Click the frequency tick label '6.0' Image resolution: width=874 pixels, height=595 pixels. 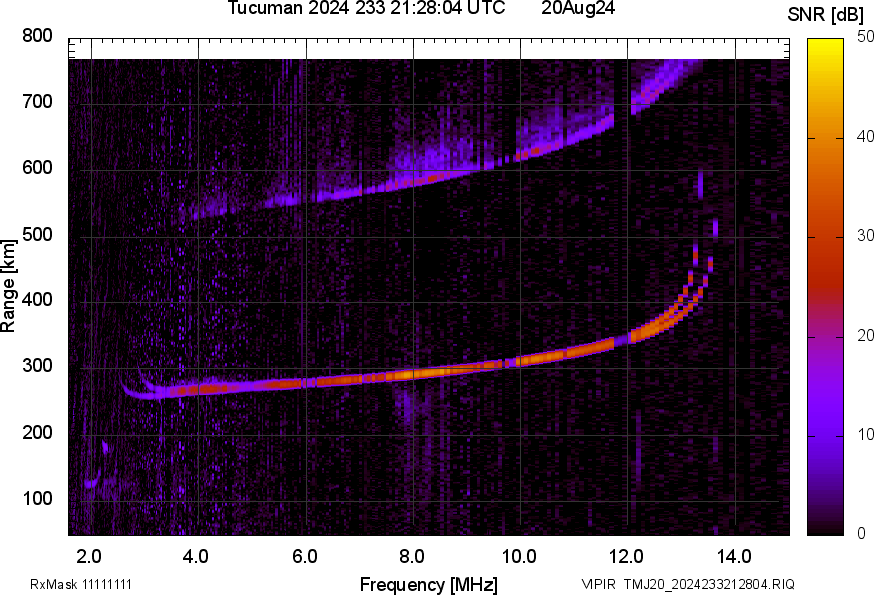[x=304, y=557]
